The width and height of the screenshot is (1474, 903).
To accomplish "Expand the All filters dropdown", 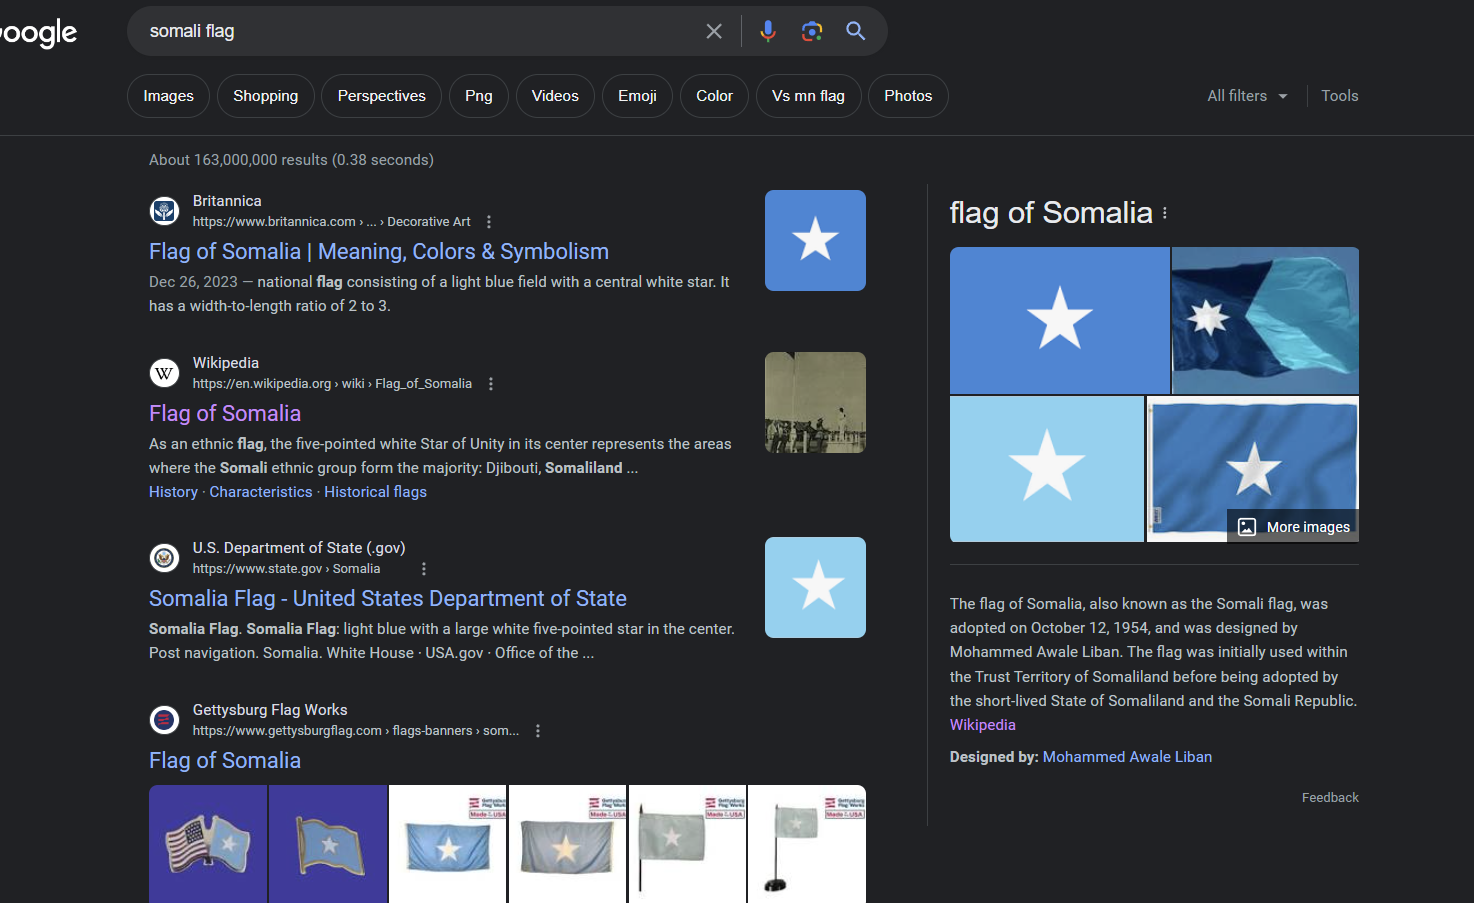I will [x=1247, y=96].
